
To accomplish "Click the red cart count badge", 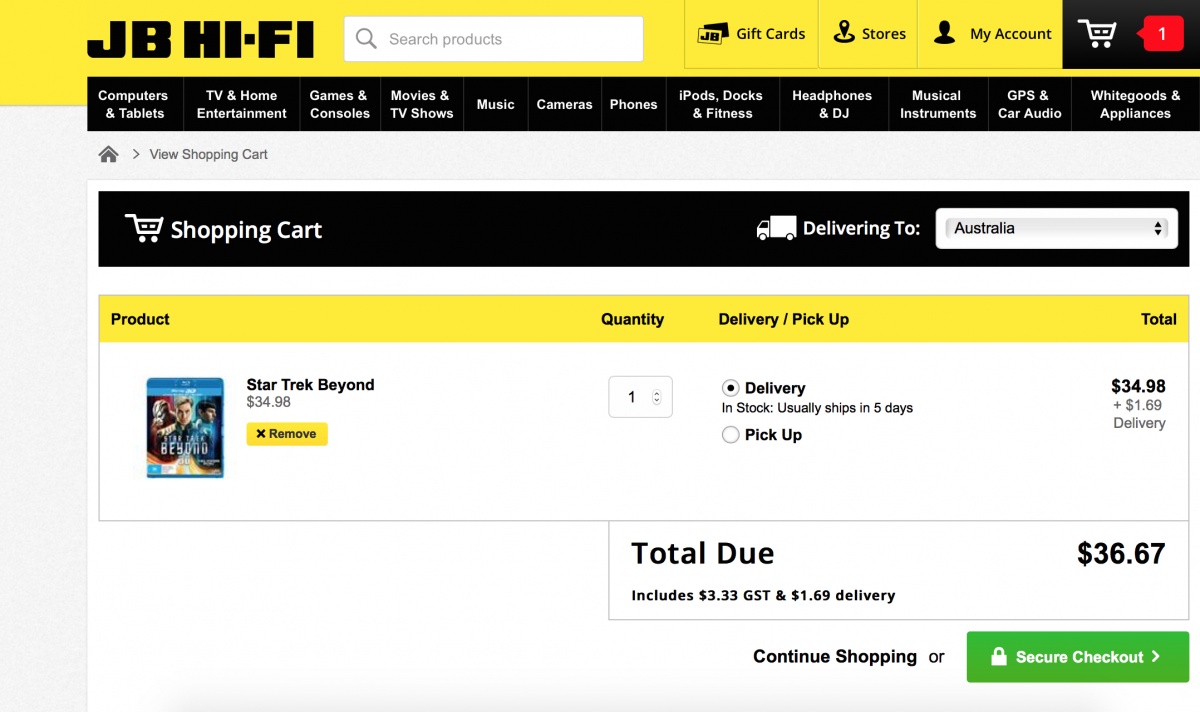I will [1161, 34].
